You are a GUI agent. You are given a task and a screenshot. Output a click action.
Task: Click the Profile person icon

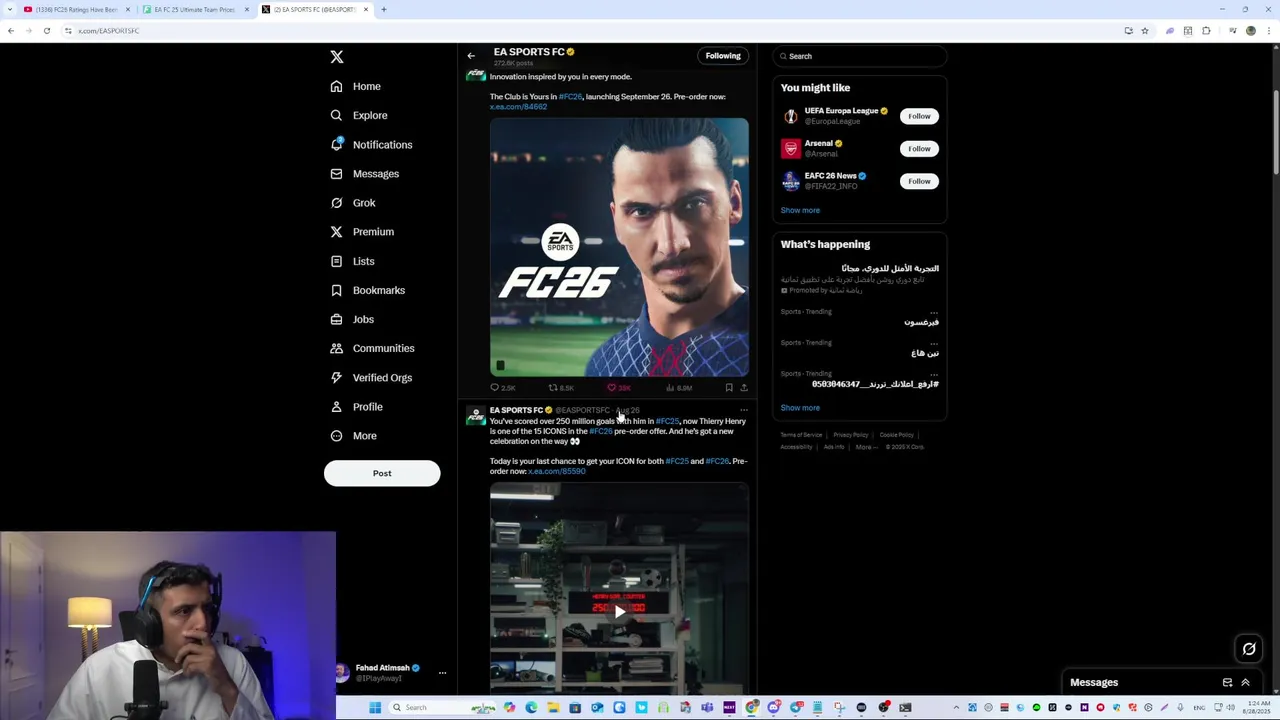coord(336,406)
